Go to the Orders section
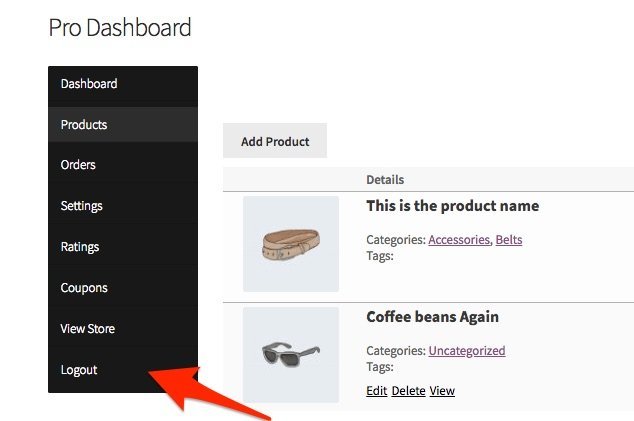Screen dimensions: 634x421 pyautogui.click(x=78, y=165)
